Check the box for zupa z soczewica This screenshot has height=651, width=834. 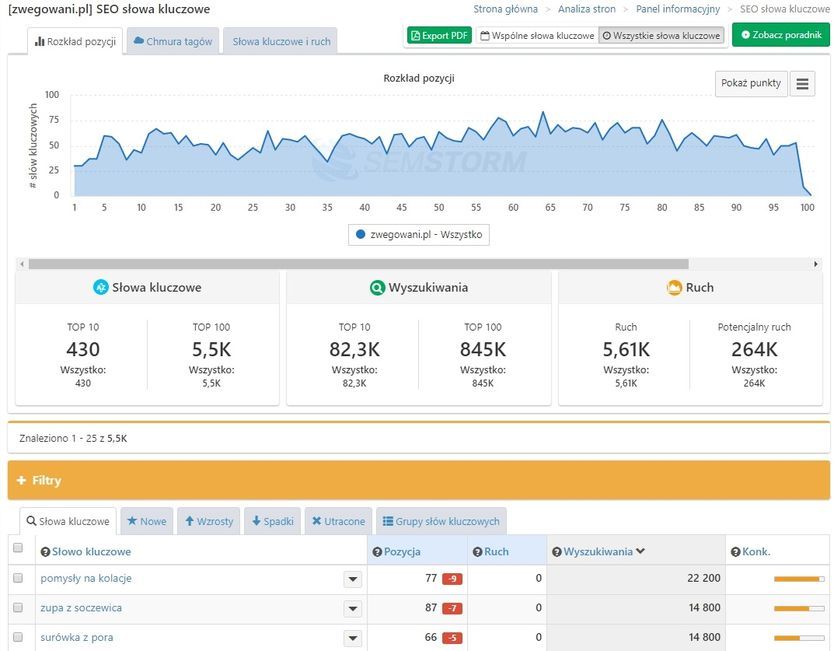point(17,608)
